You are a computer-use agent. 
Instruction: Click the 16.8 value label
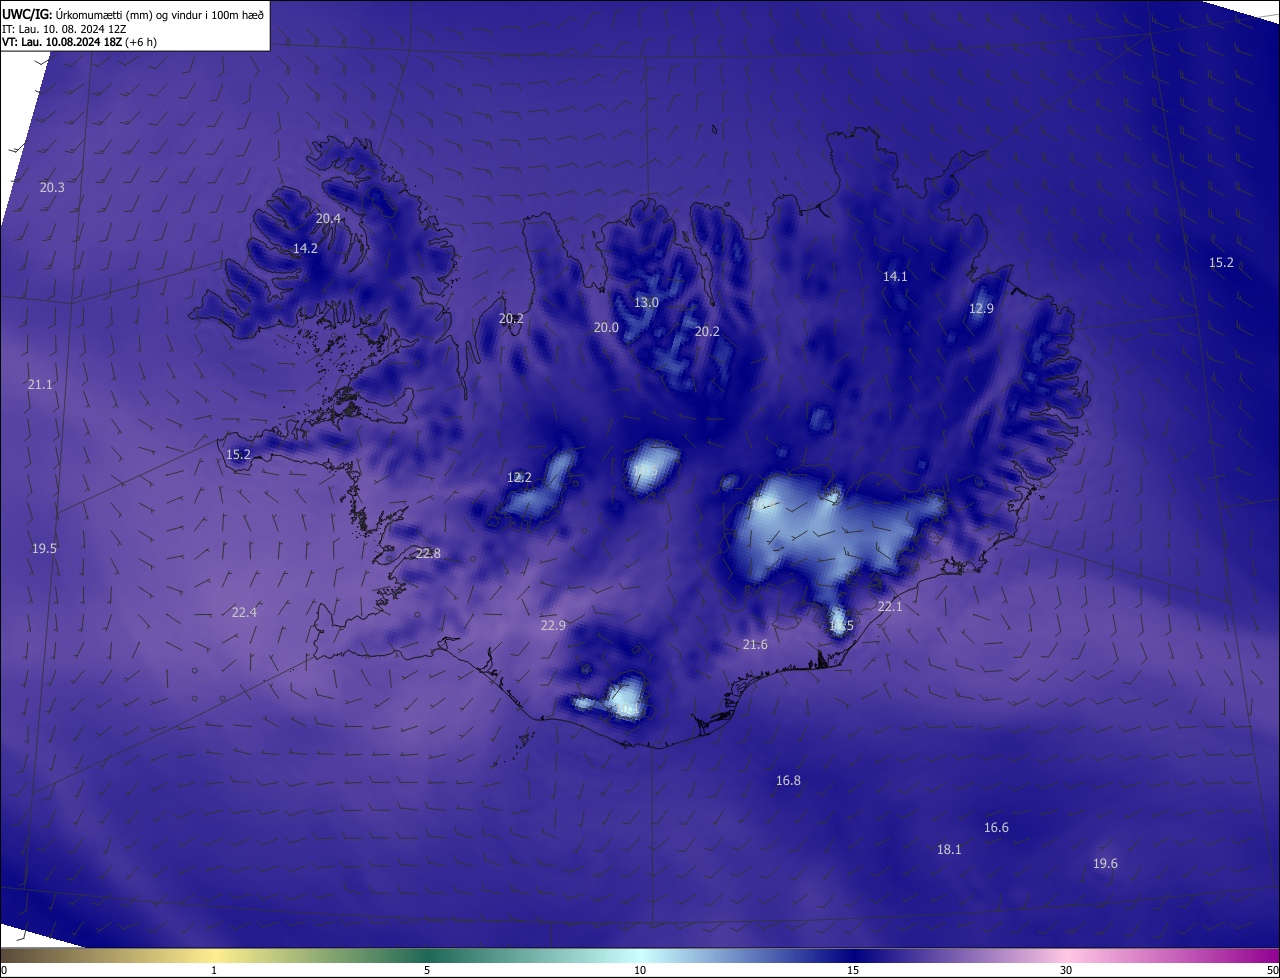click(x=788, y=780)
